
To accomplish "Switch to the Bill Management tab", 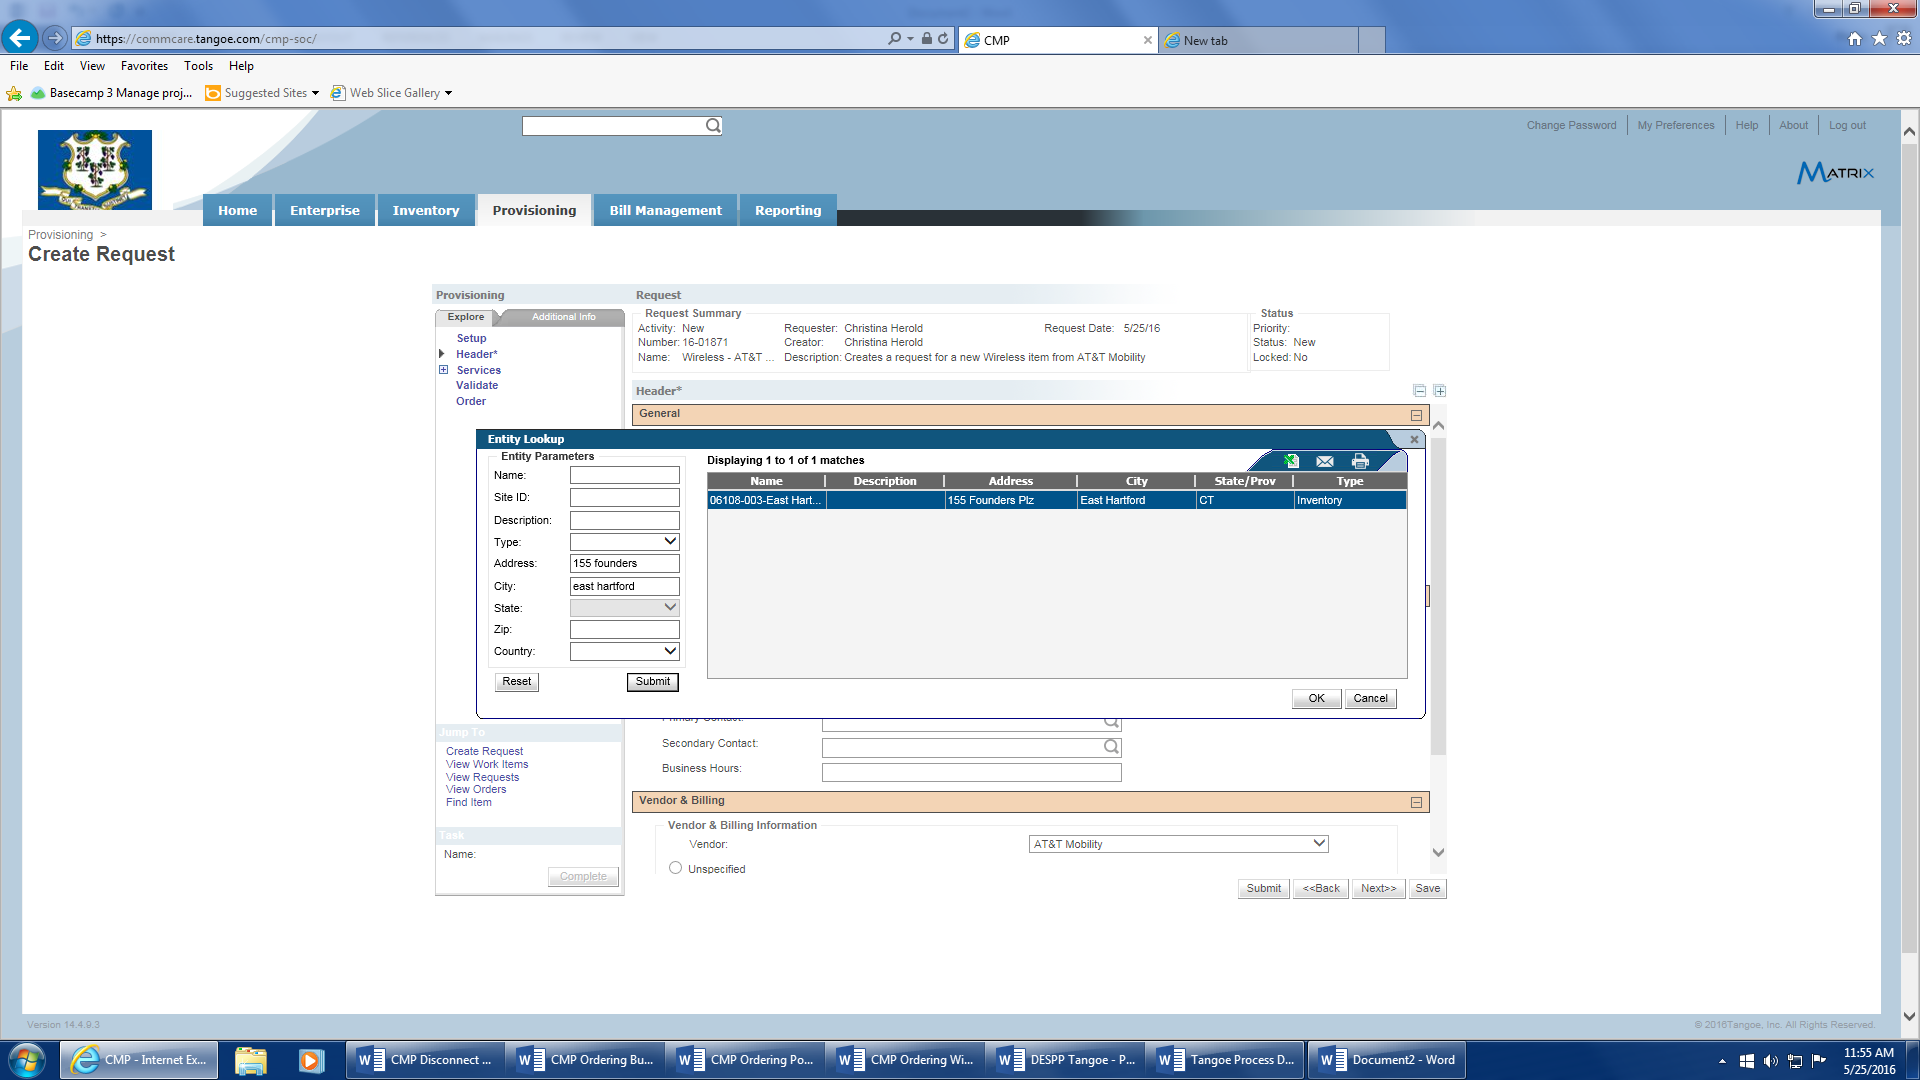I will [665, 210].
